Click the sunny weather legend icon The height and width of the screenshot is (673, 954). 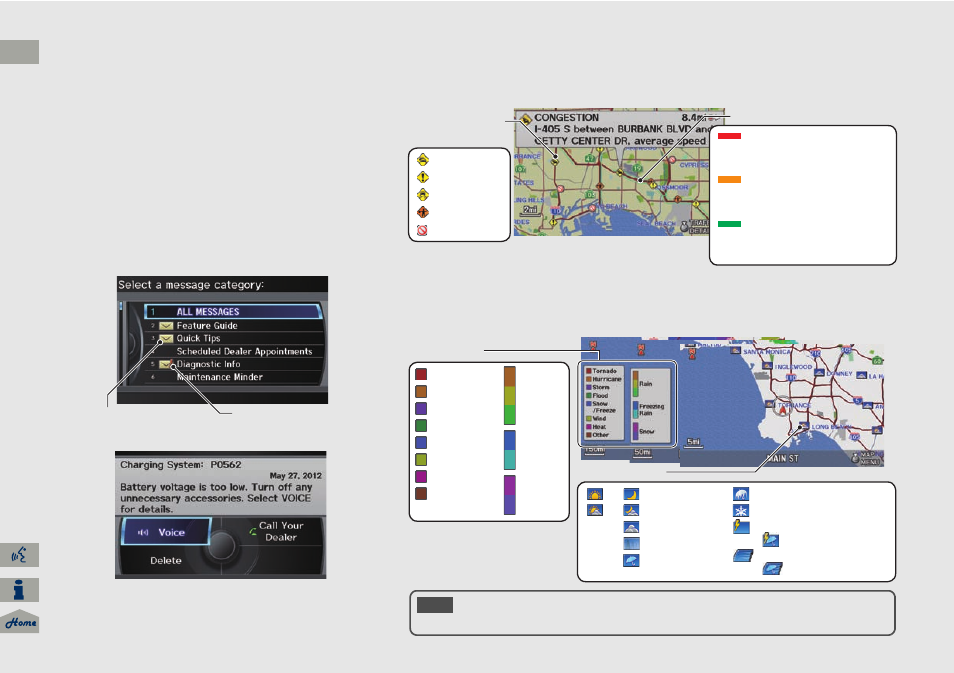[594, 494]
